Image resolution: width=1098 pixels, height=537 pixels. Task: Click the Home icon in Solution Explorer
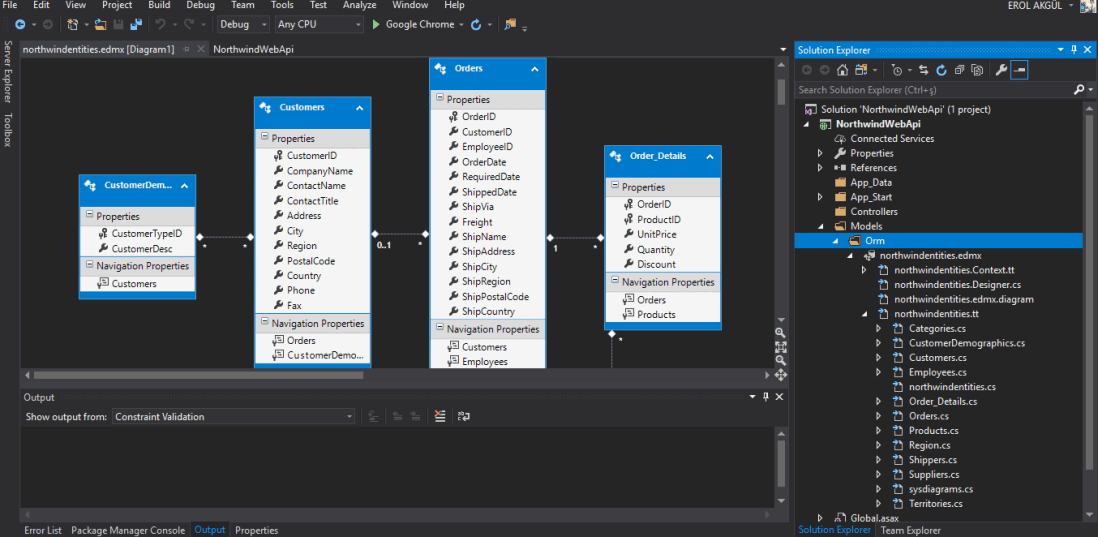pos(843,70)
